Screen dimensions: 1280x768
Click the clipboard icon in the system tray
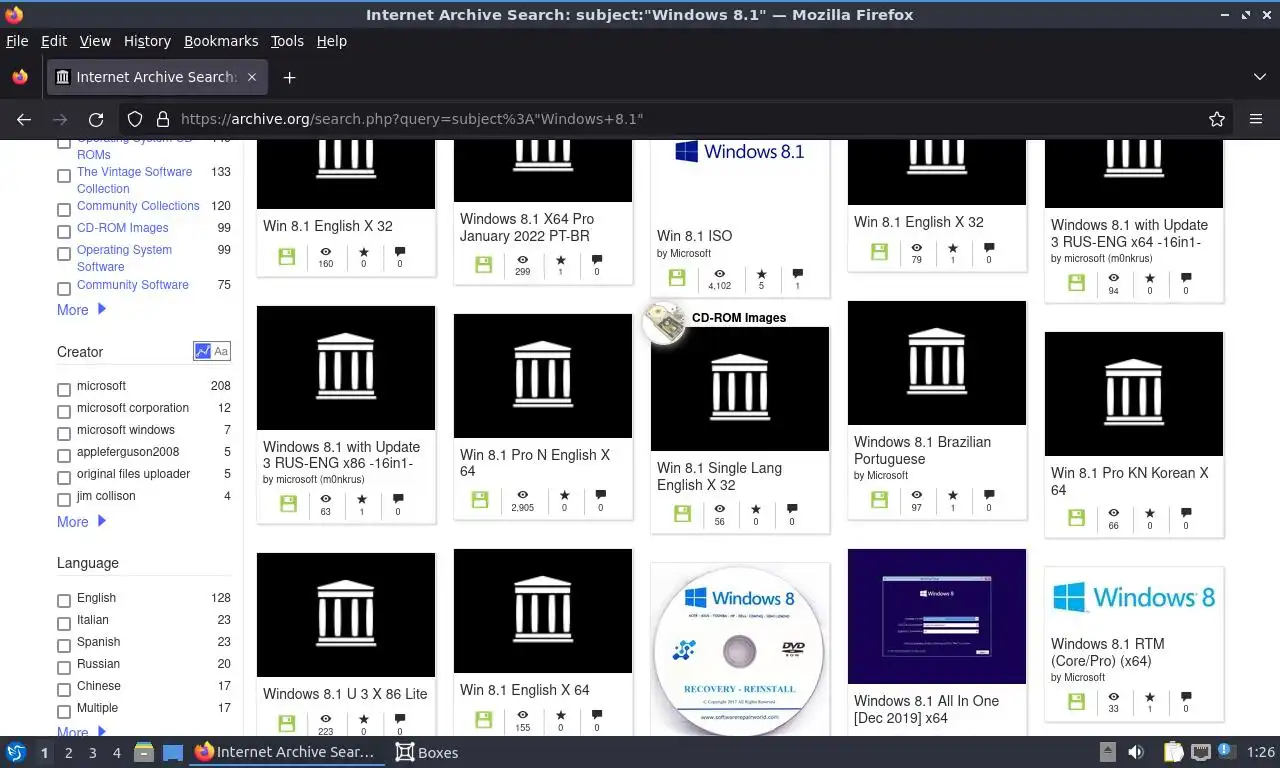1173,752
